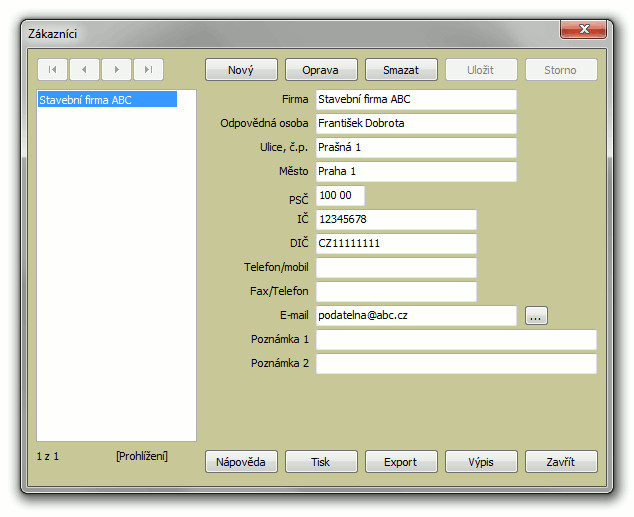
Task: Click the Poznámka 1 field
Action: pos(456,340)
